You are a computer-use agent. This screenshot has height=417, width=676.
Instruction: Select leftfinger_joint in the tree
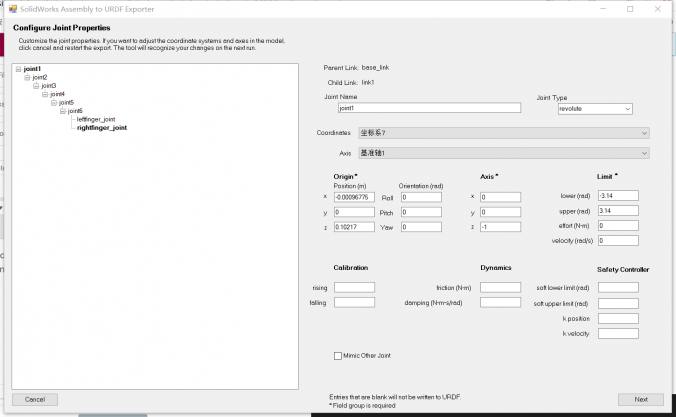click(x=96, y=119)
